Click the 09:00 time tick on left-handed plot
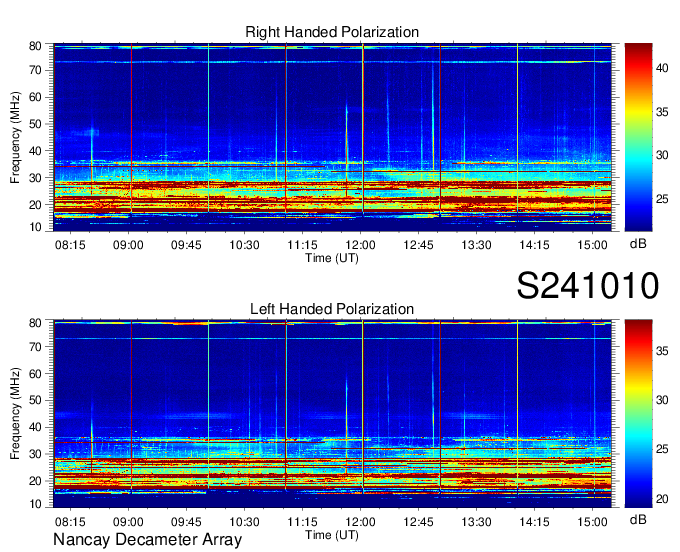The image size is (680, 552). pyautogui.click(x=128, y=522)
